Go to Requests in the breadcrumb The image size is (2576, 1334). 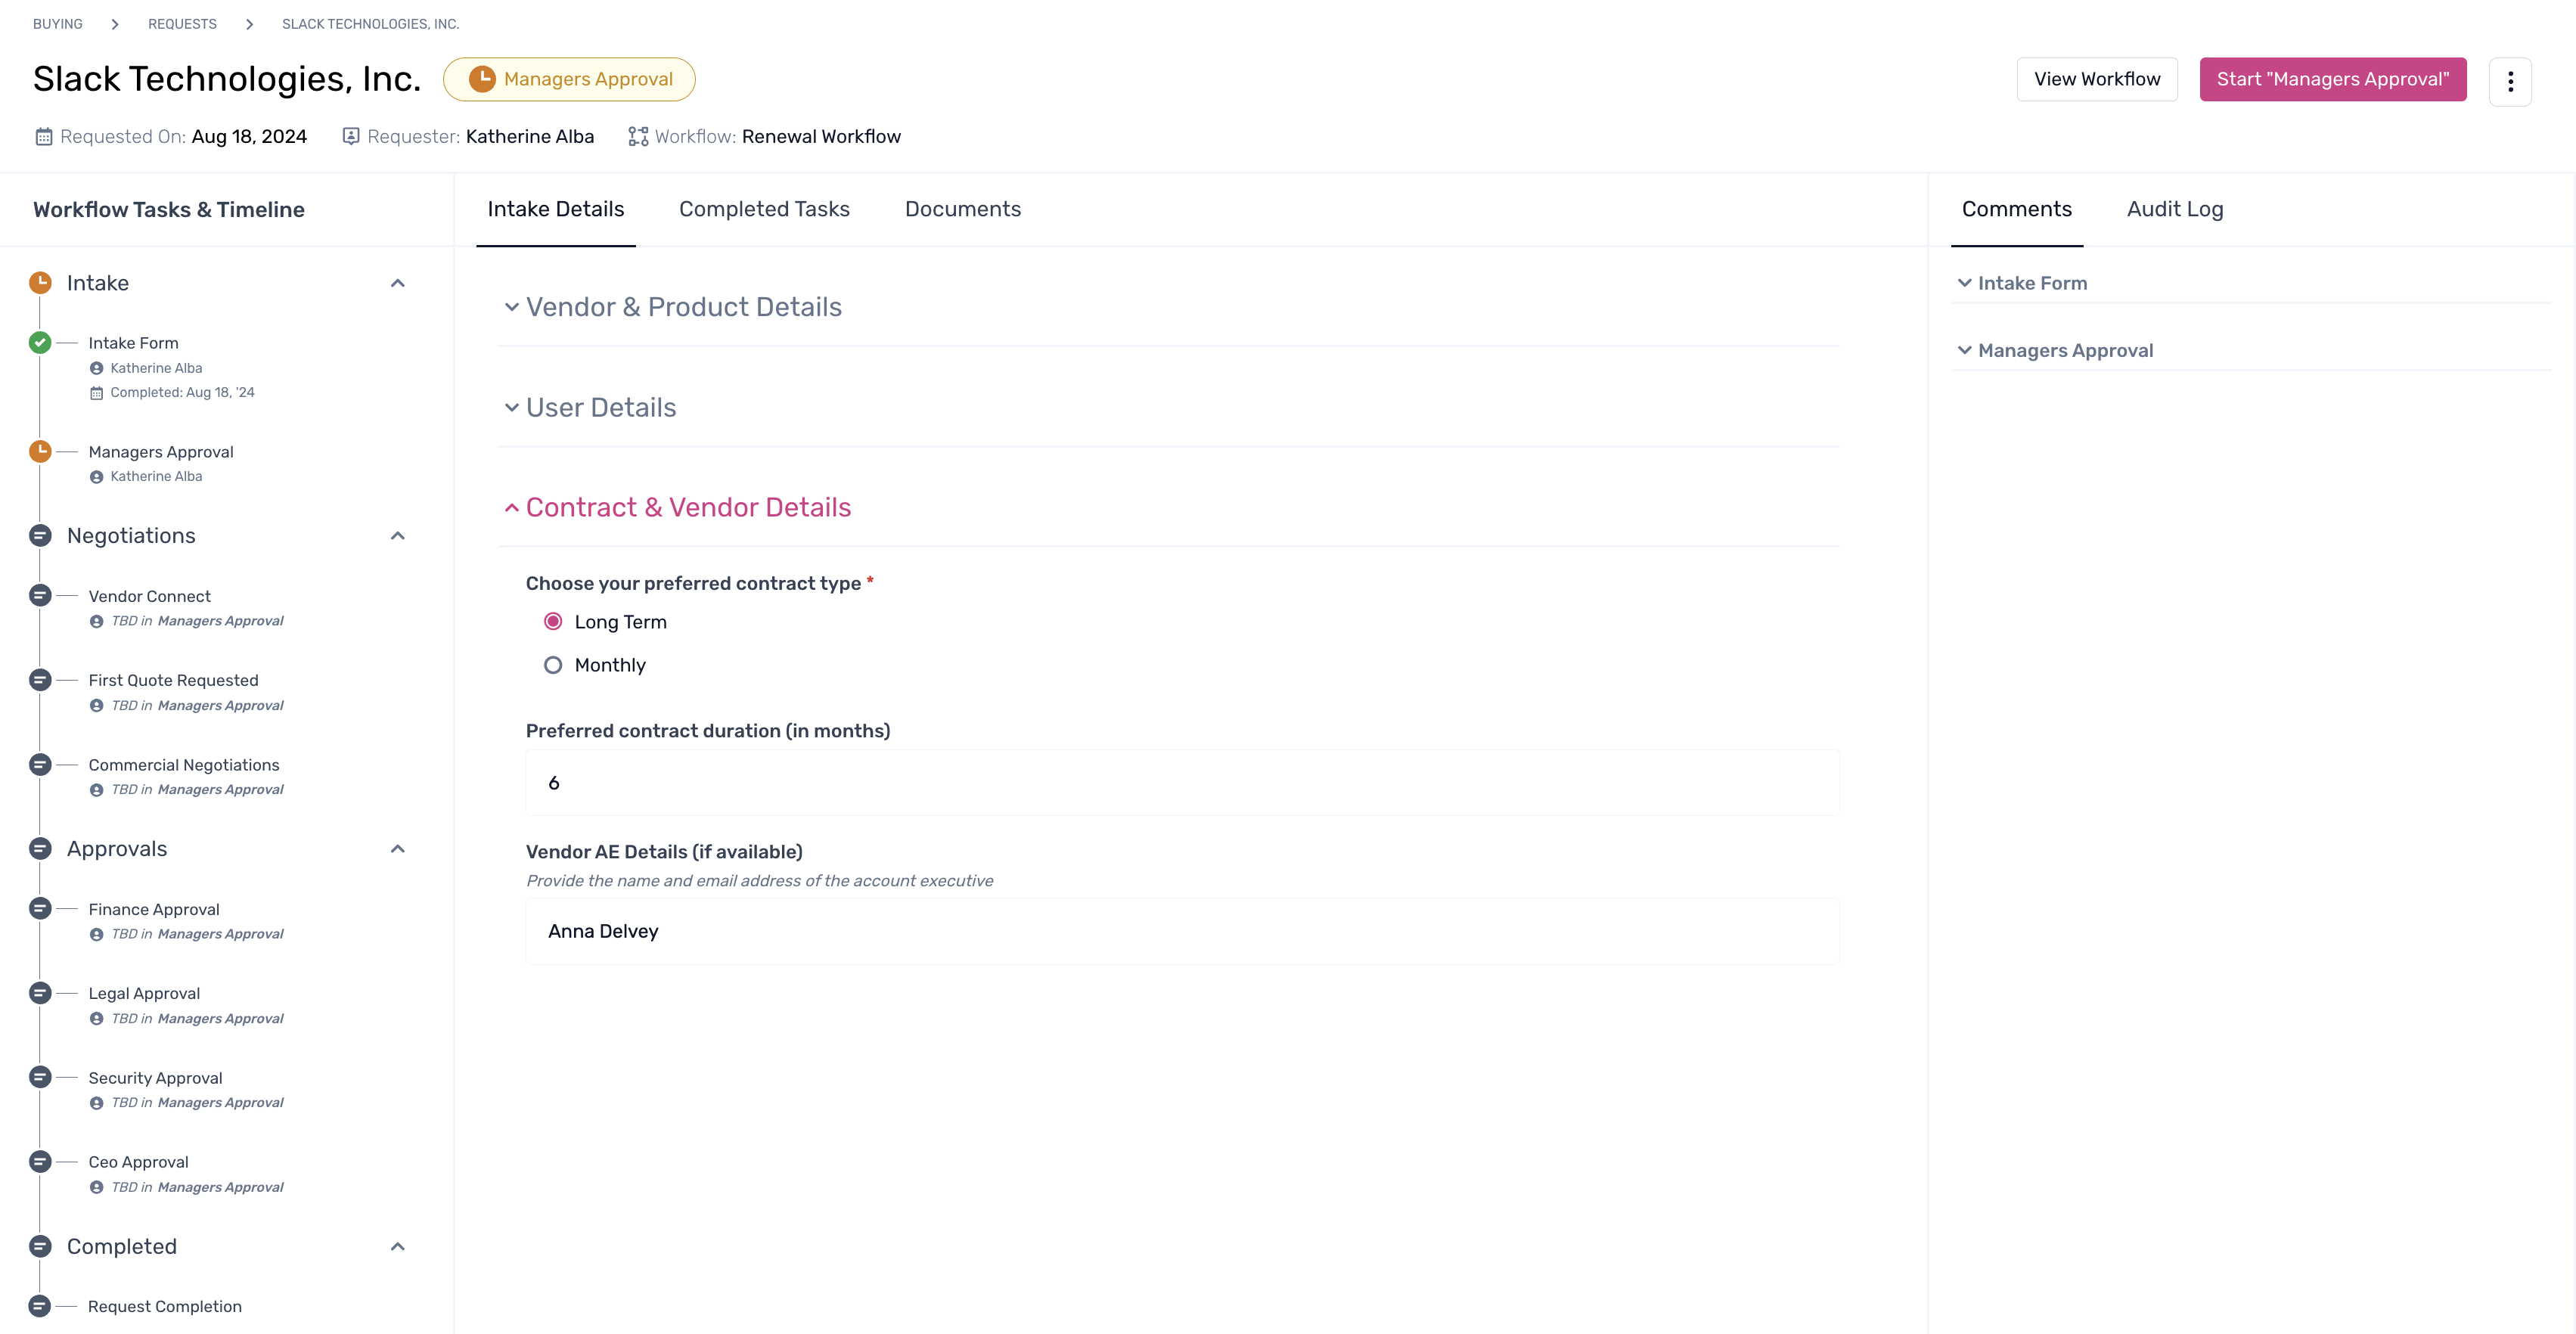[x=182, y=24]
